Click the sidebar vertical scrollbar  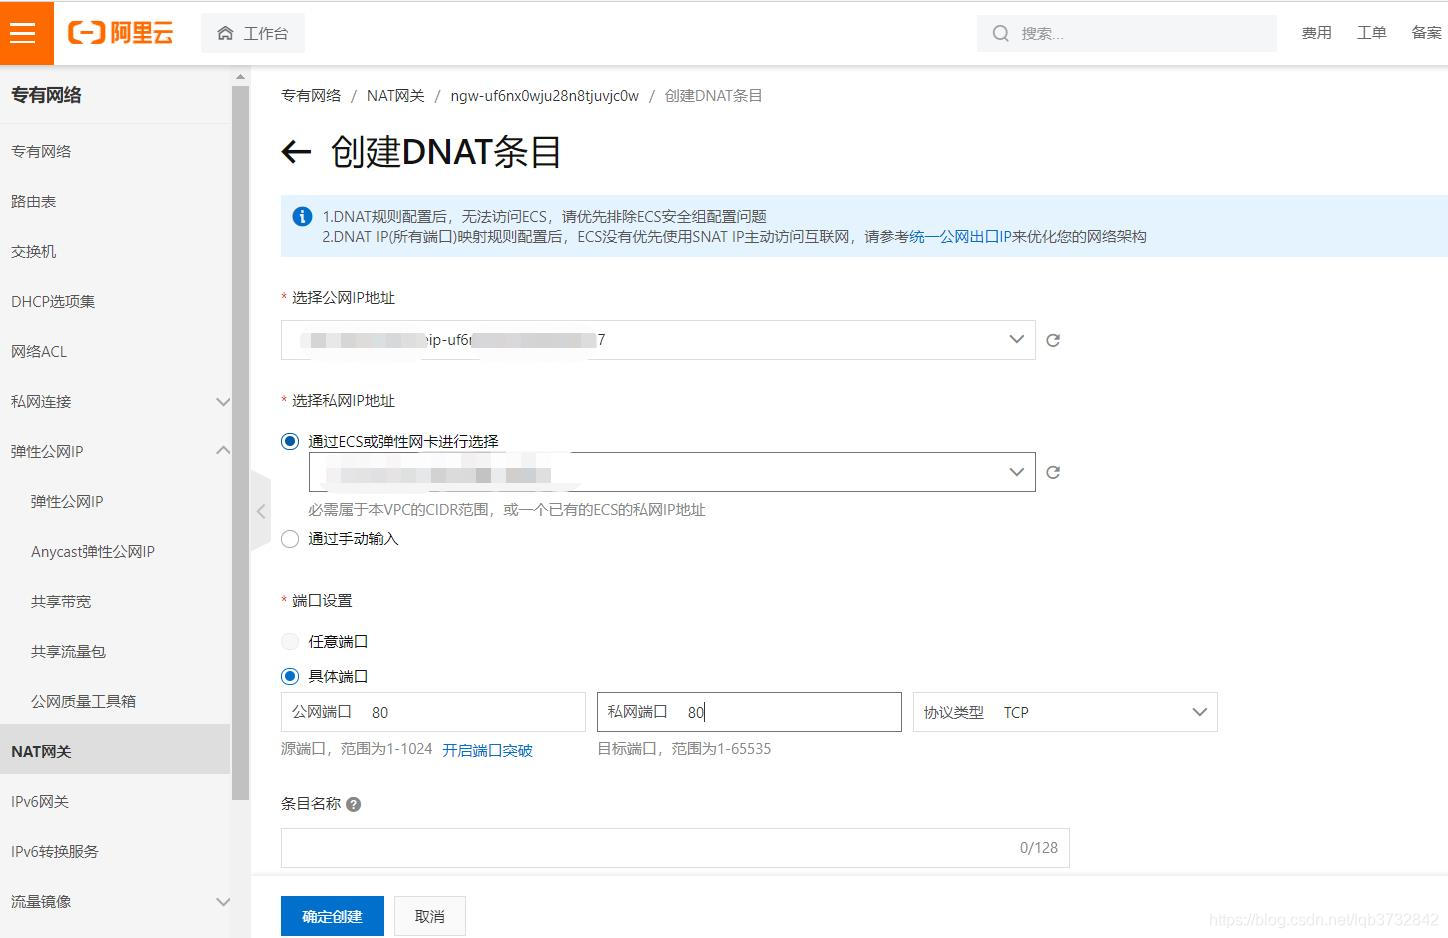point(240,442)
